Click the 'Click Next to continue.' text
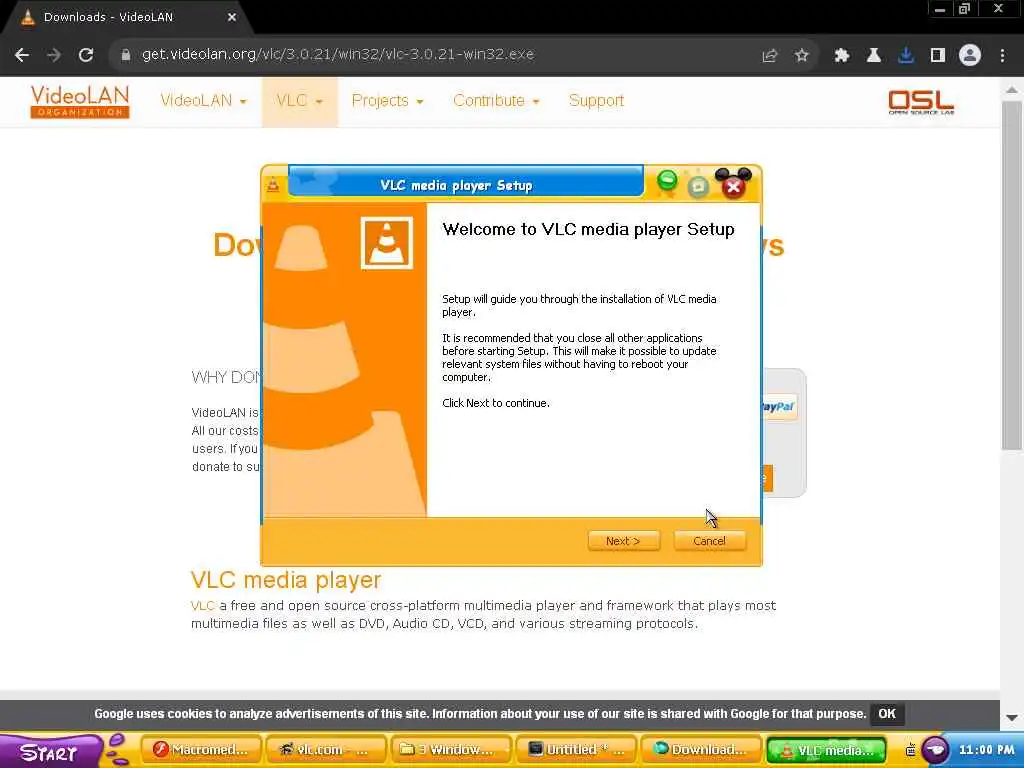This screenshot has width=1024, height=768. (496, 403)
